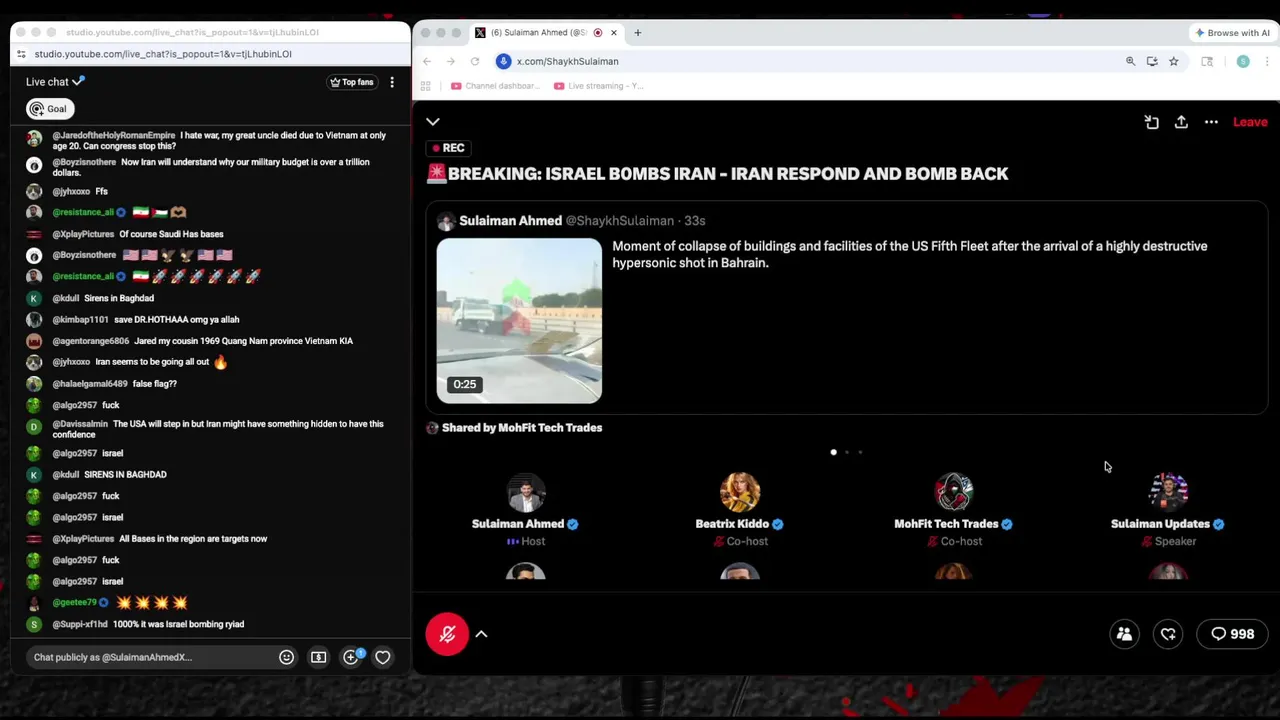Screen dimensions: 1280x720
Task: Open co-host MohFit Tech Trades avatar
Action: 954,492
